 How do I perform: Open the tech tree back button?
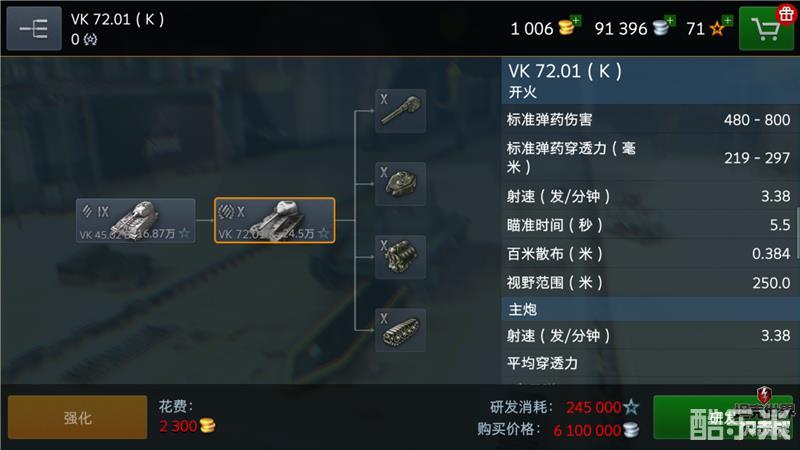(x=34, y=29)
